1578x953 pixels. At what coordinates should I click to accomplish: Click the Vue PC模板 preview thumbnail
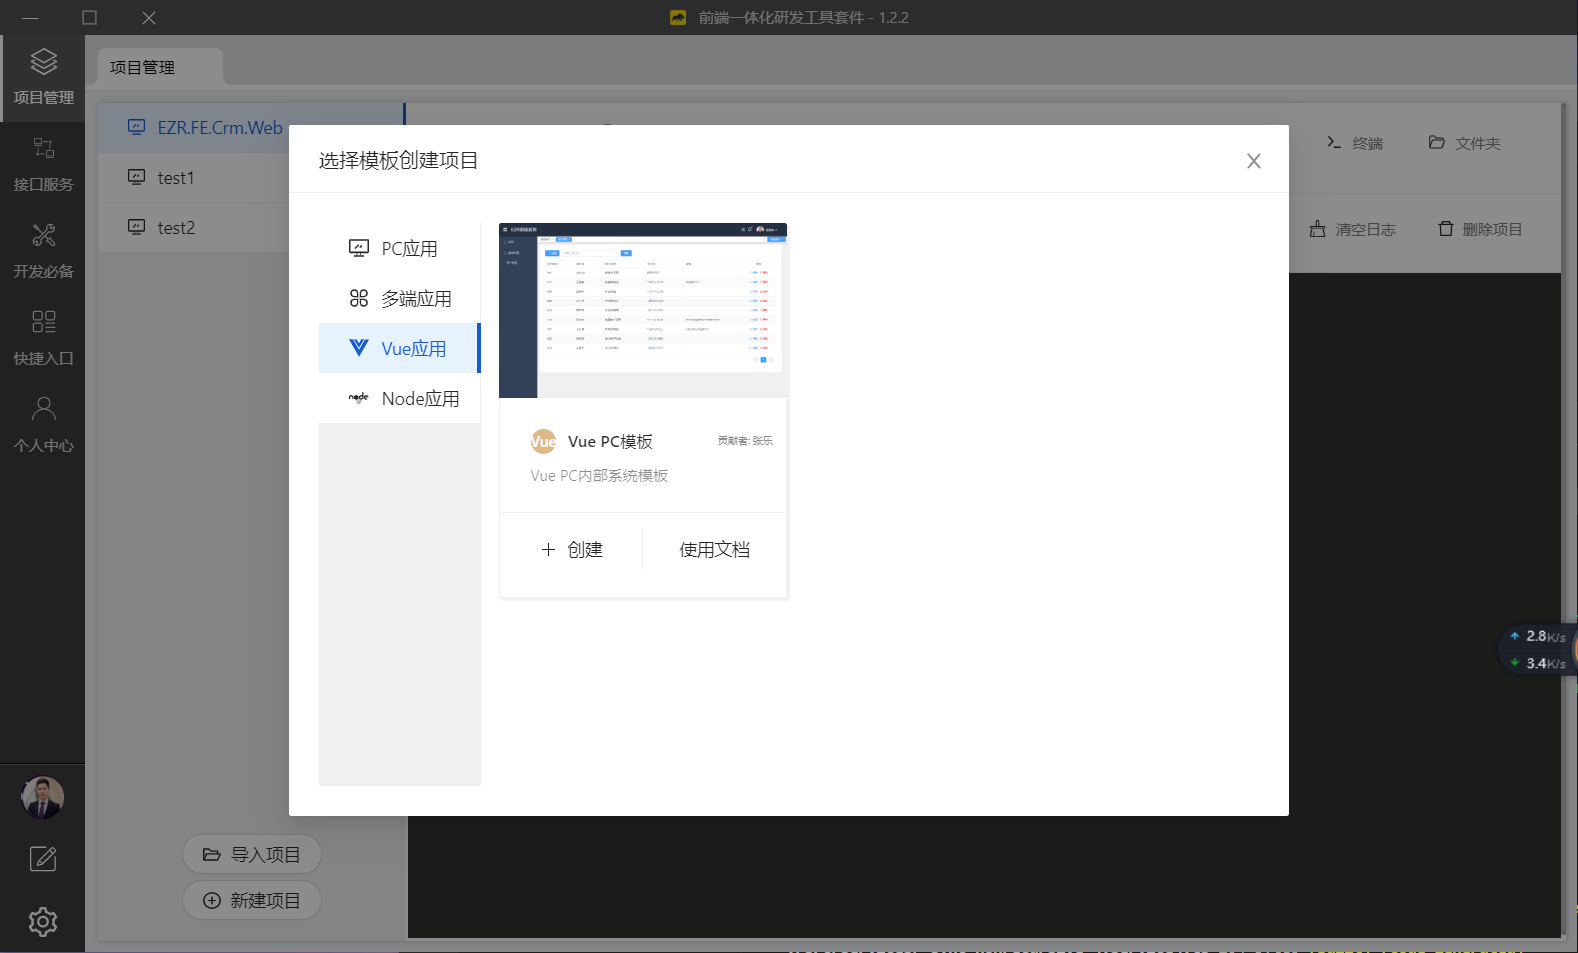coord(643,310)
